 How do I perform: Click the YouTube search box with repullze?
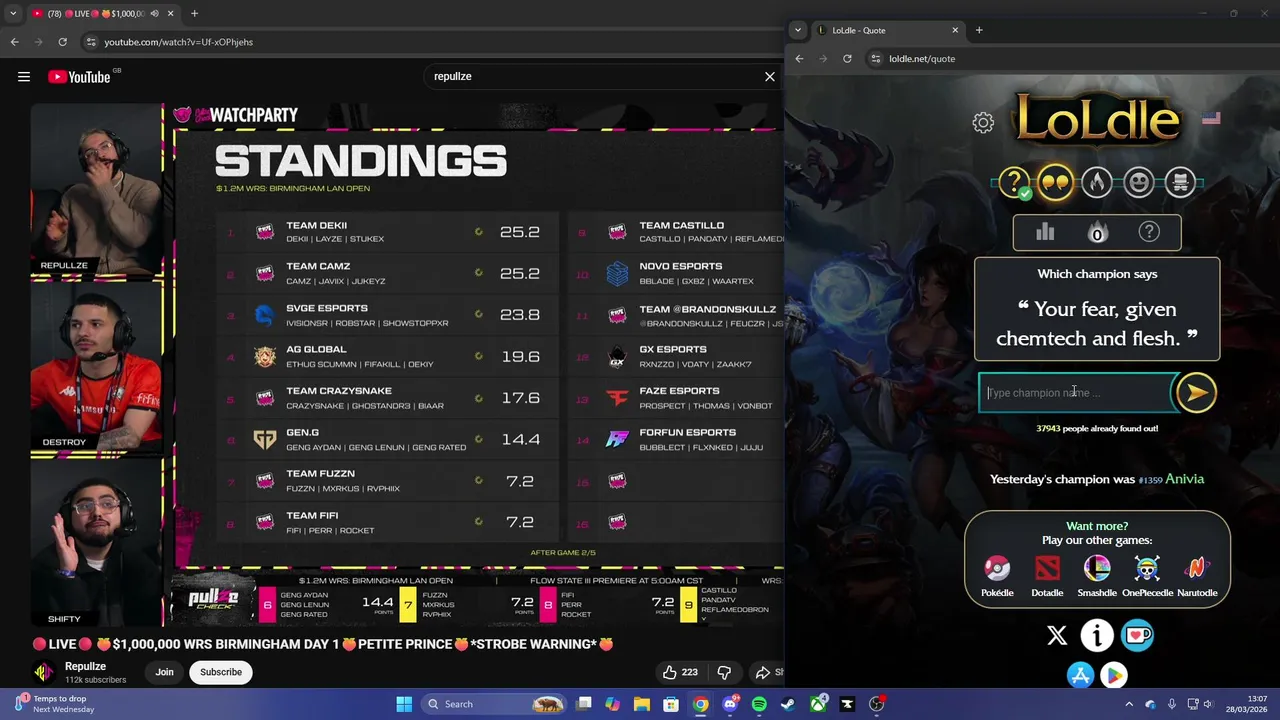click(x=590, y=76)
